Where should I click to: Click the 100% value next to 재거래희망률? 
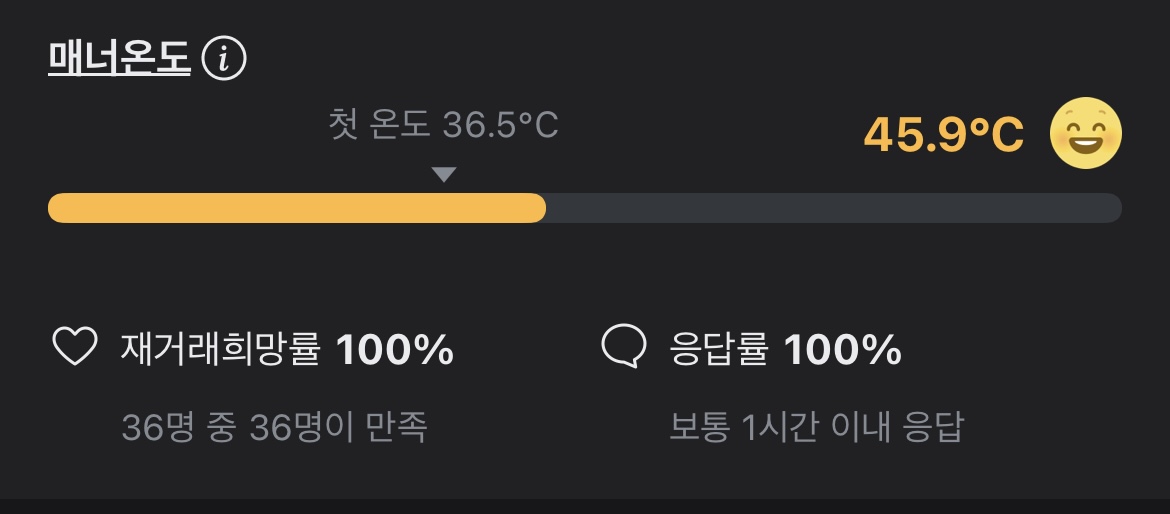(x=395, y=350)
